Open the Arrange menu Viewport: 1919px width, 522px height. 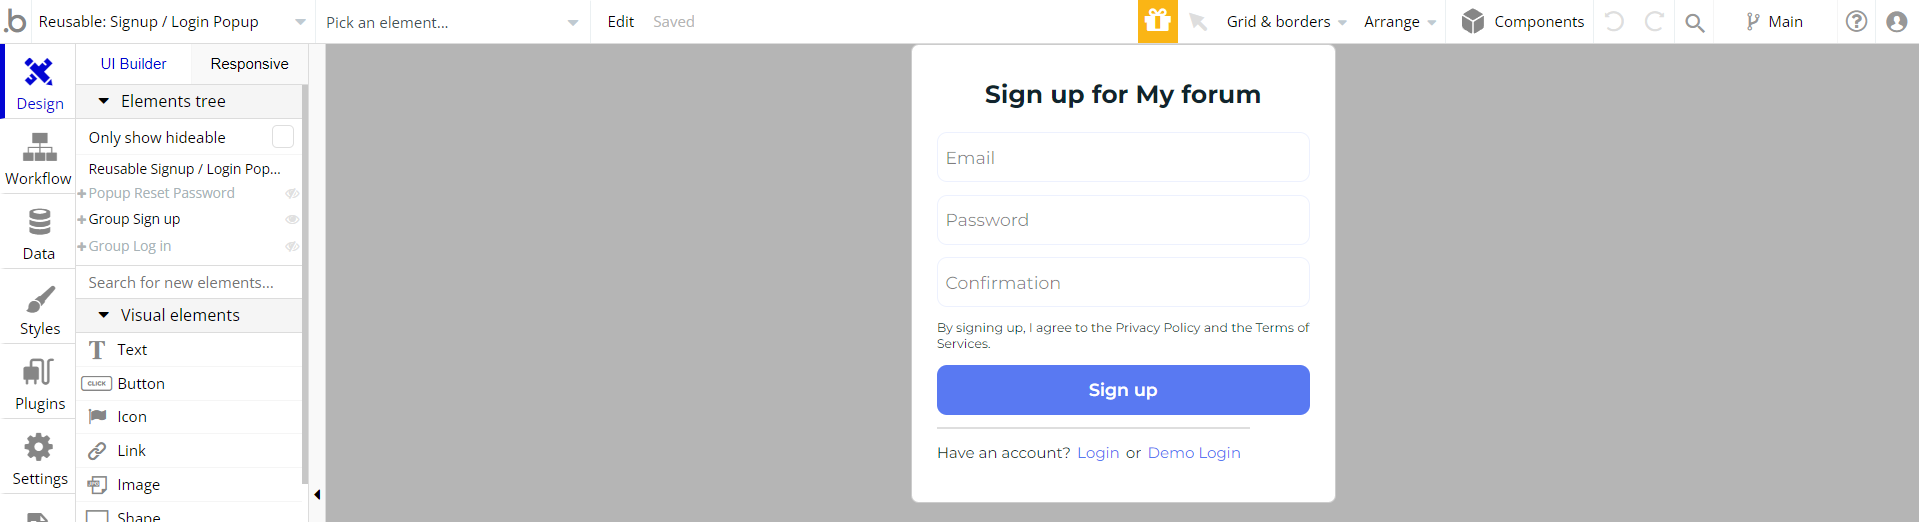coord(1400,22)
